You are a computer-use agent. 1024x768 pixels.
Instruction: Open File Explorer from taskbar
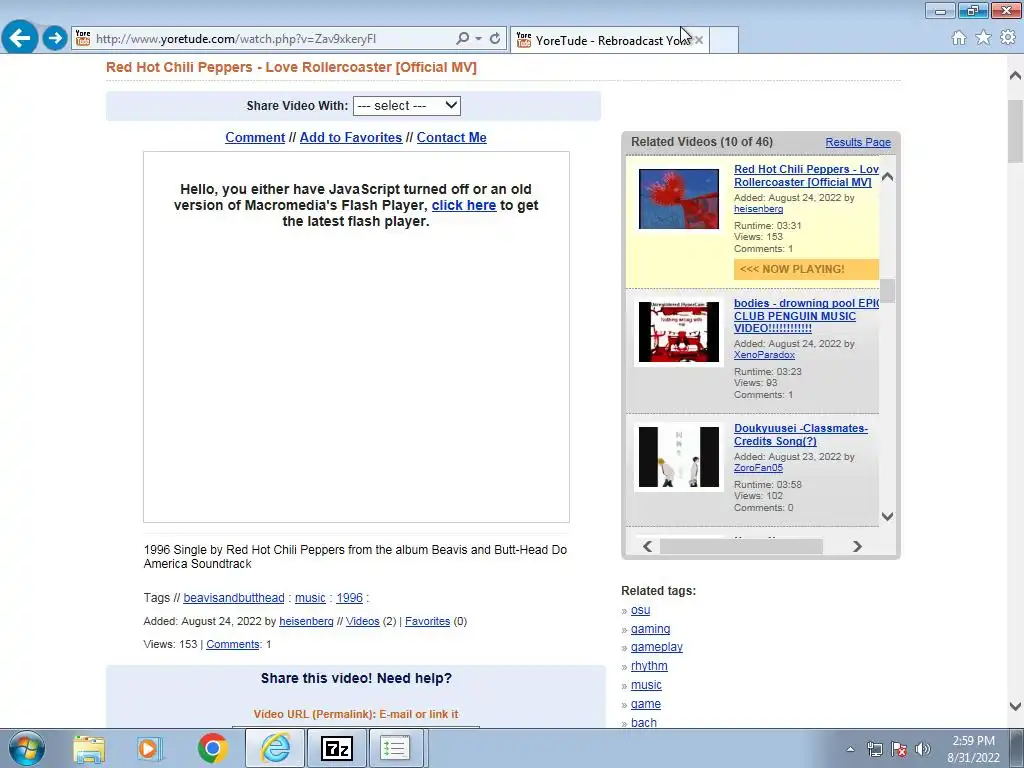point(89,748)
